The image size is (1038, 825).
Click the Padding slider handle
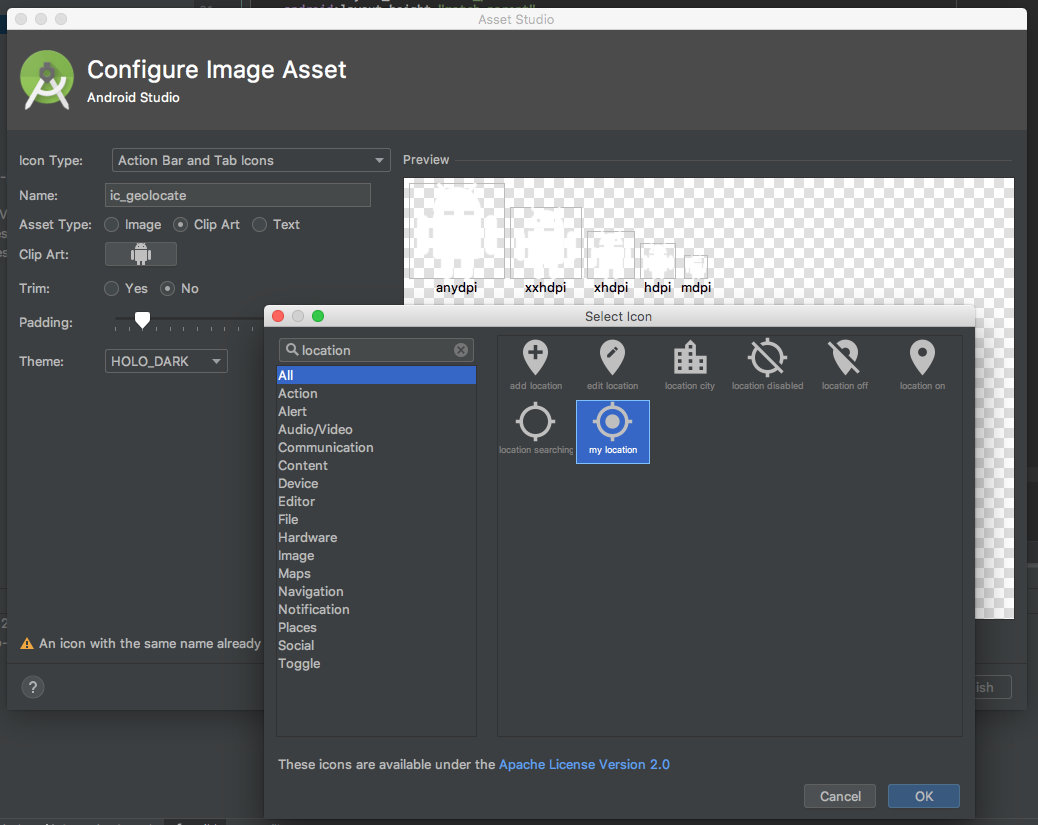[143, 320]
